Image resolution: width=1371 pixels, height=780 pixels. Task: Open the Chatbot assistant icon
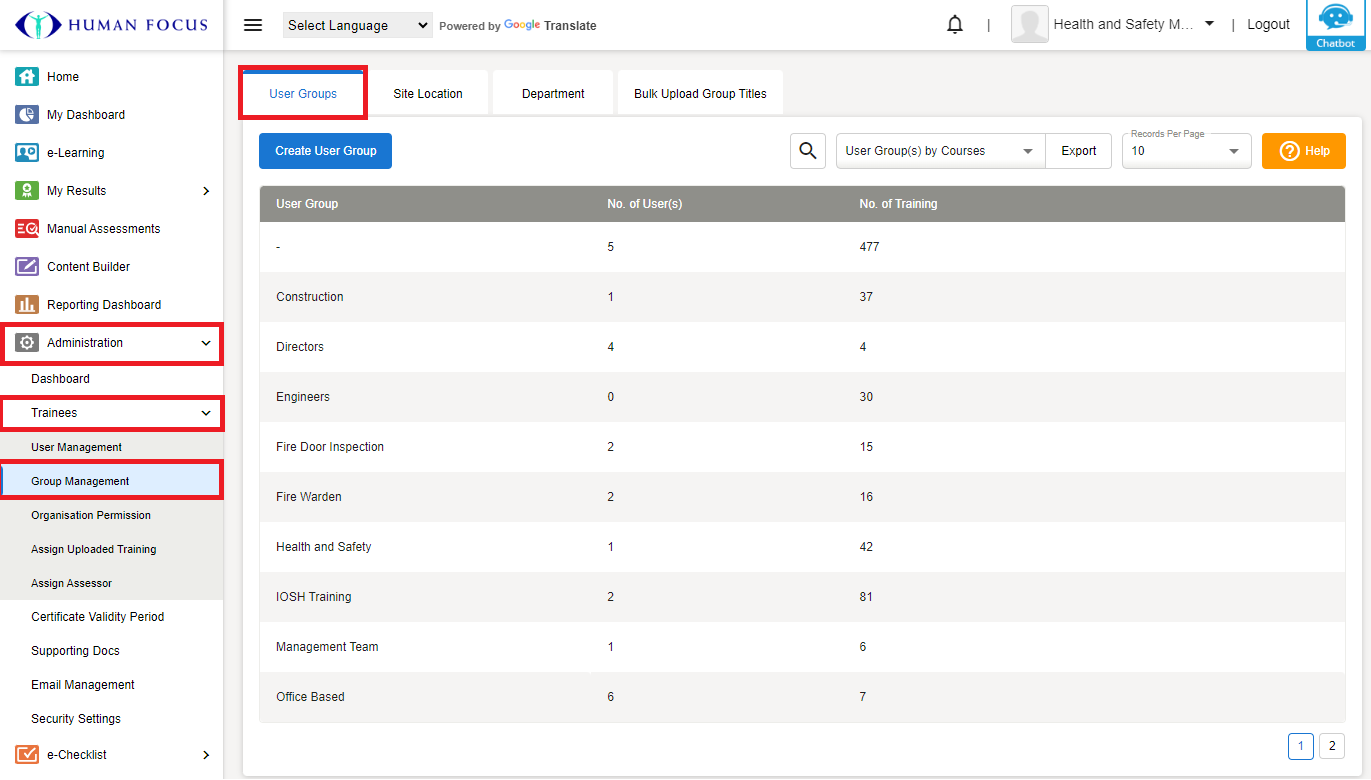[1336, 24]
